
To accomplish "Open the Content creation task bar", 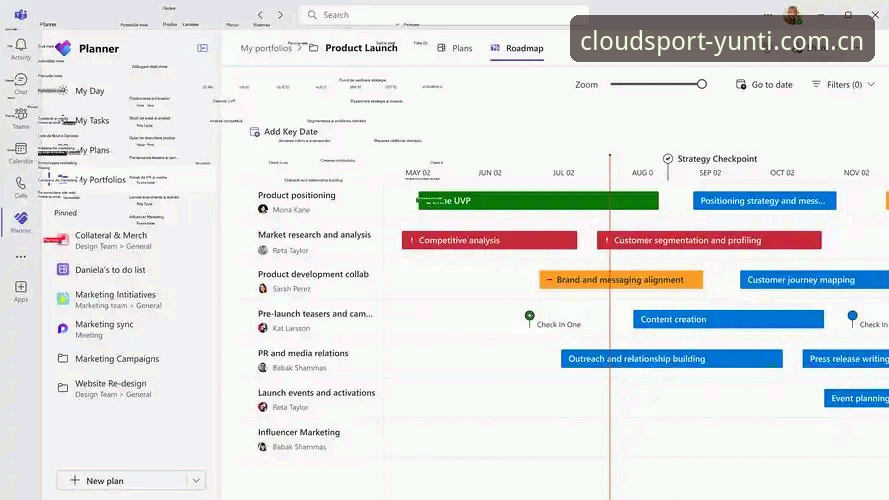I will coord(729,319).
